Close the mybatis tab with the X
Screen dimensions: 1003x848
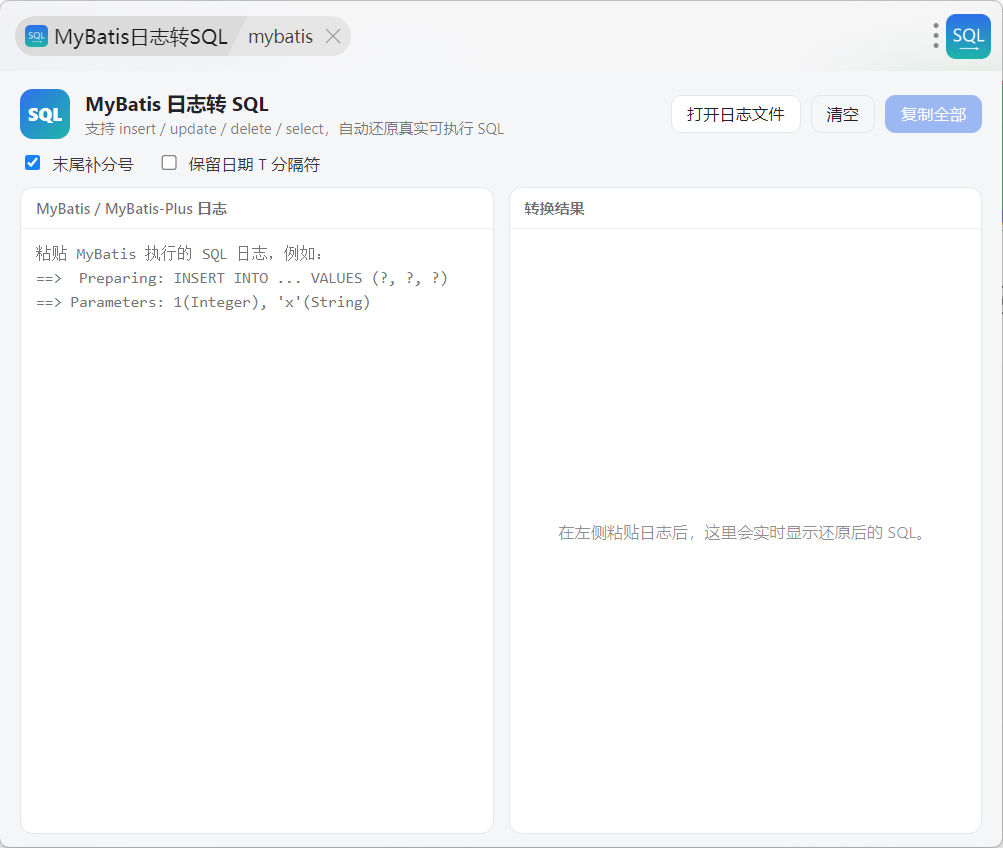pos(333,36)
